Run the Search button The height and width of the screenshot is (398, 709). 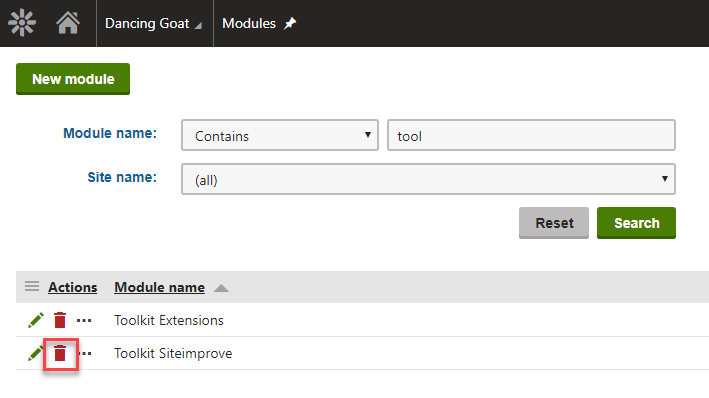(636, 223)
